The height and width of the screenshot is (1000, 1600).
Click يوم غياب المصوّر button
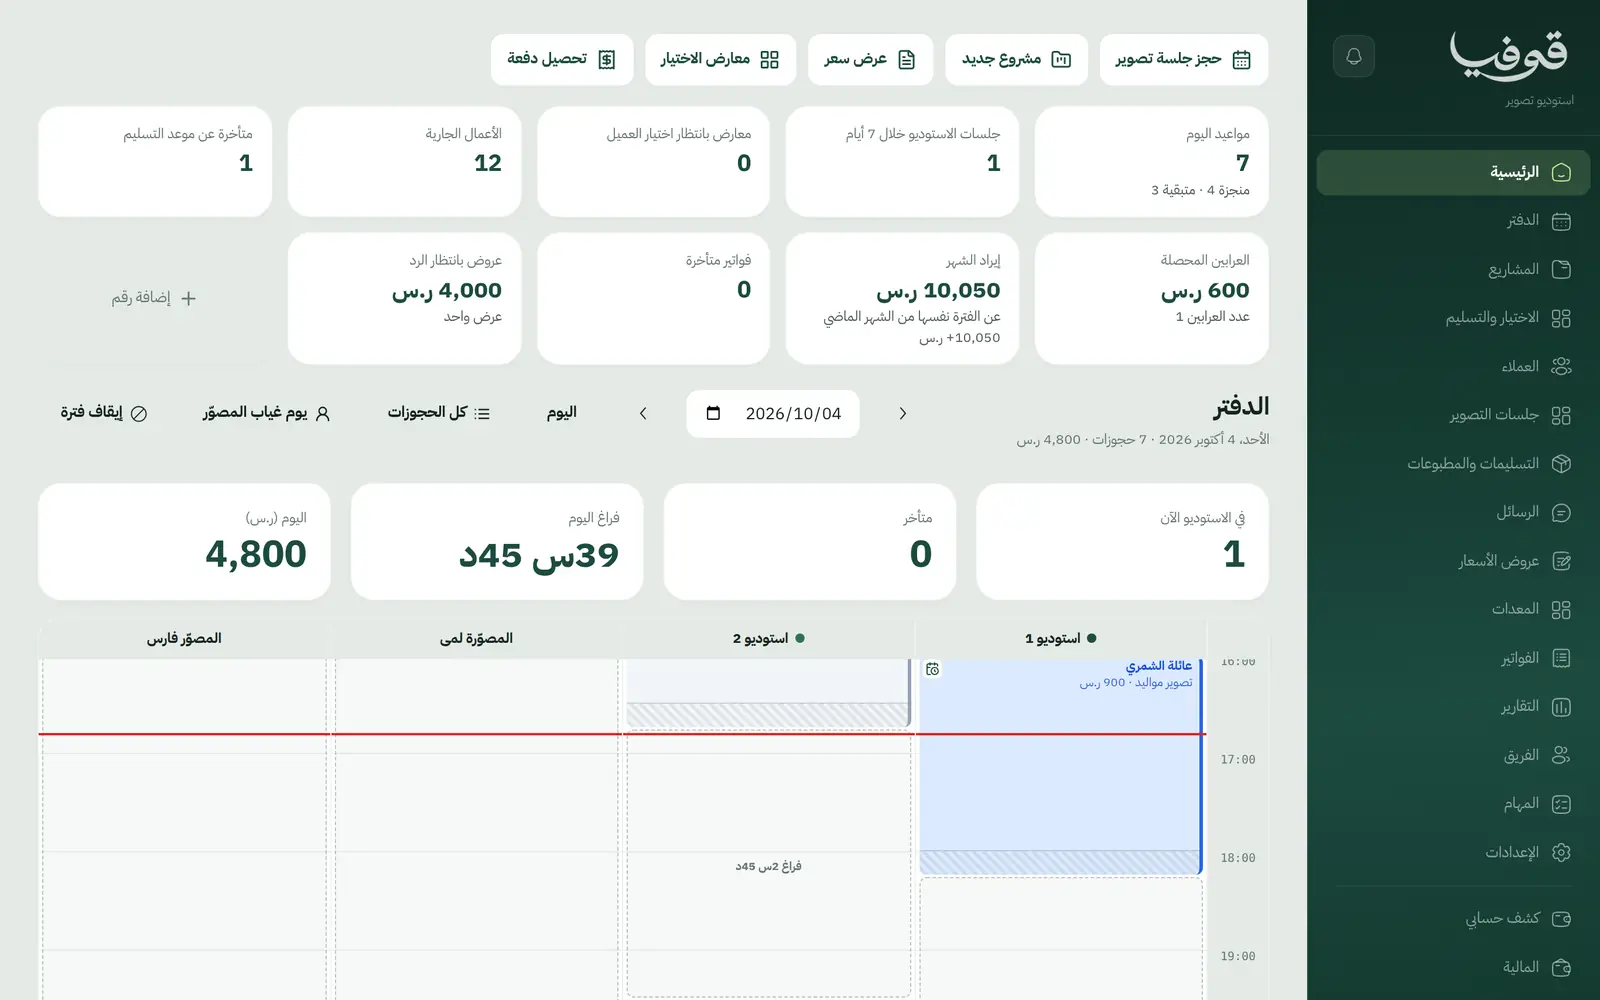[266, 413]
